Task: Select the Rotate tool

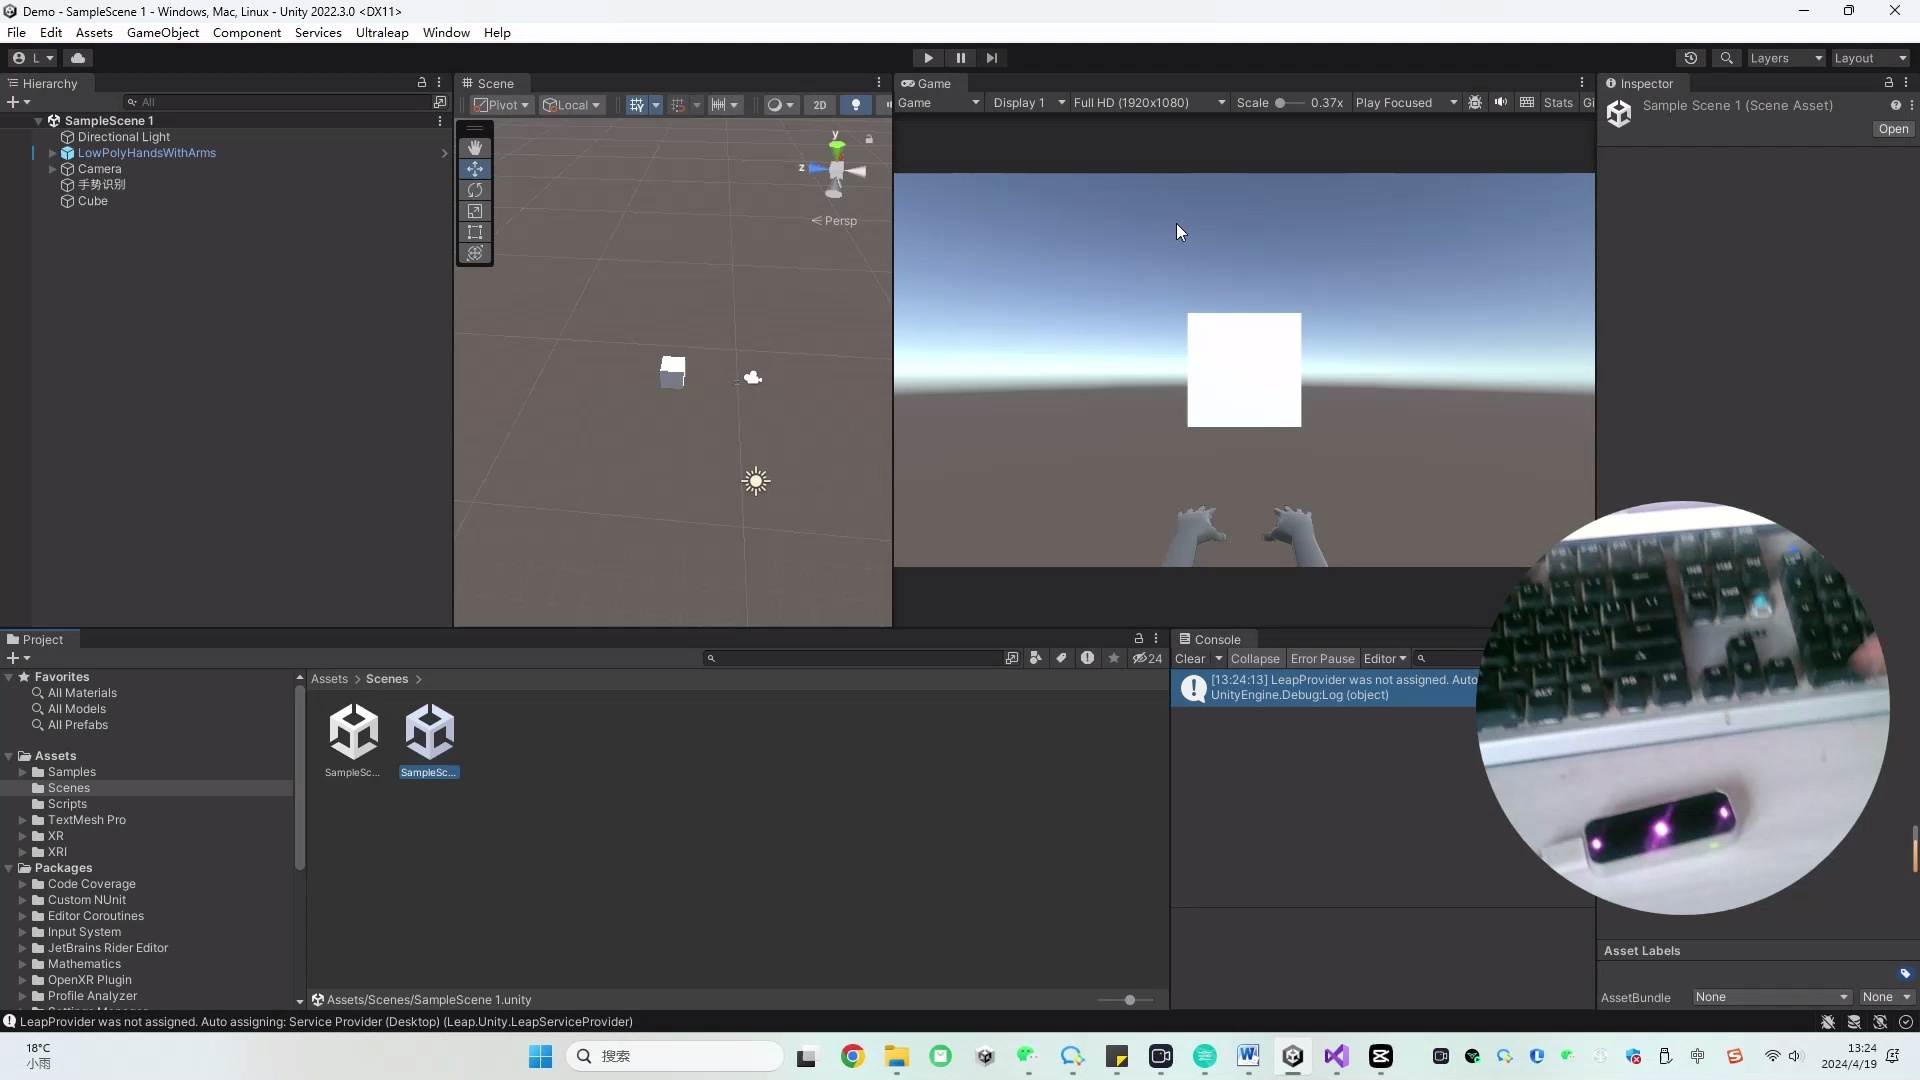Action: pyautogui.click(x=475, y=190)
